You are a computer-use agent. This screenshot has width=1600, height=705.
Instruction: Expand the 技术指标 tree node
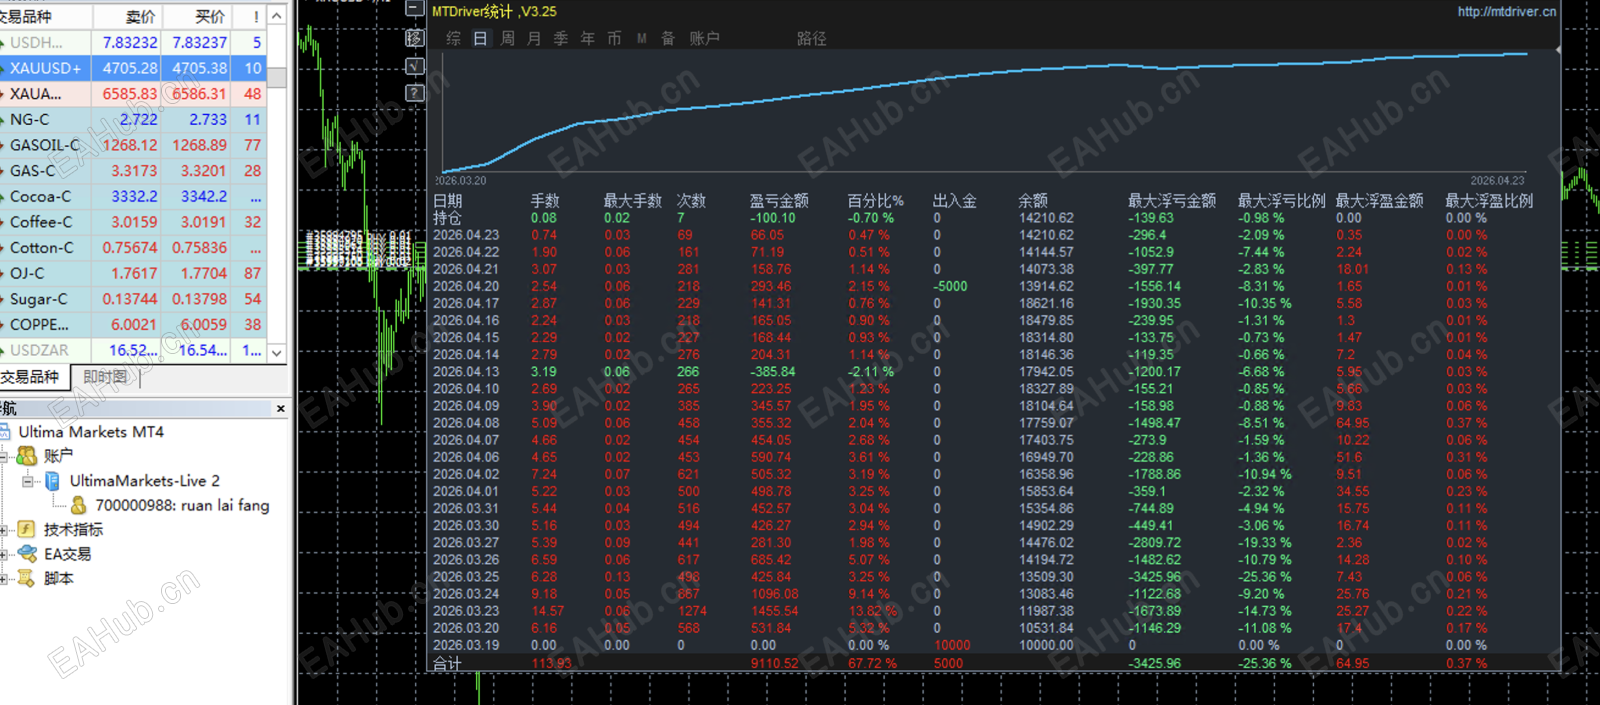(4, 530)
